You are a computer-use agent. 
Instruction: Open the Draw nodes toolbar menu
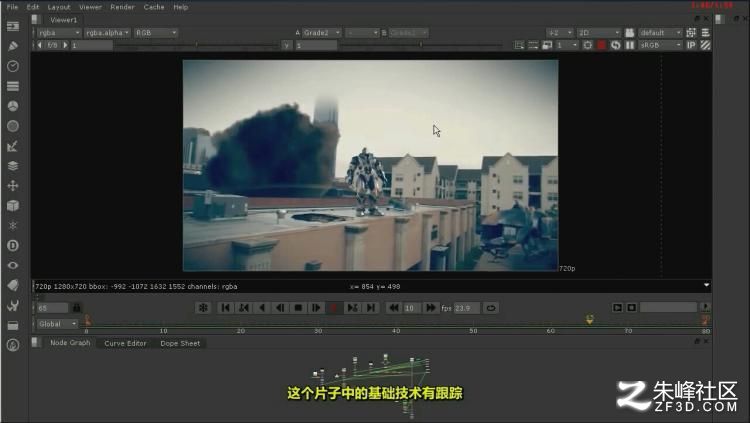point(13,46)
